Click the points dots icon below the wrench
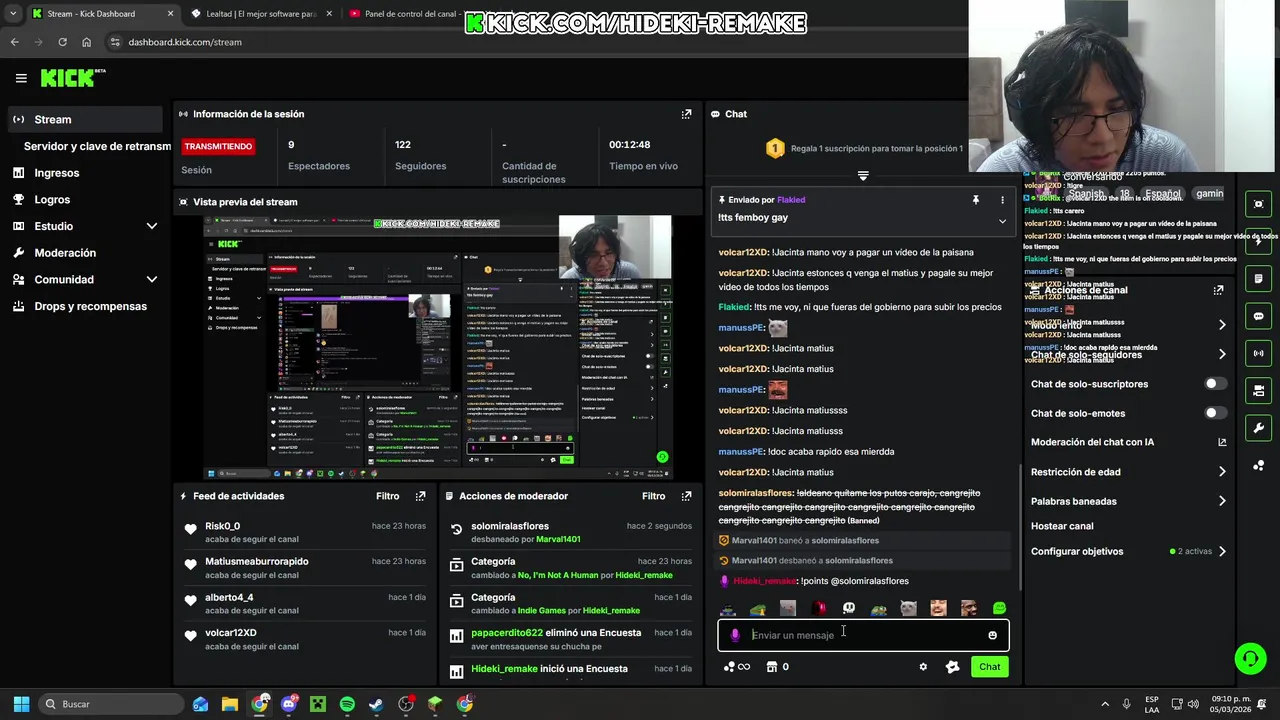Viewport: 1280px width, 720px height. pyautogui.click(x=1258, y=466)
